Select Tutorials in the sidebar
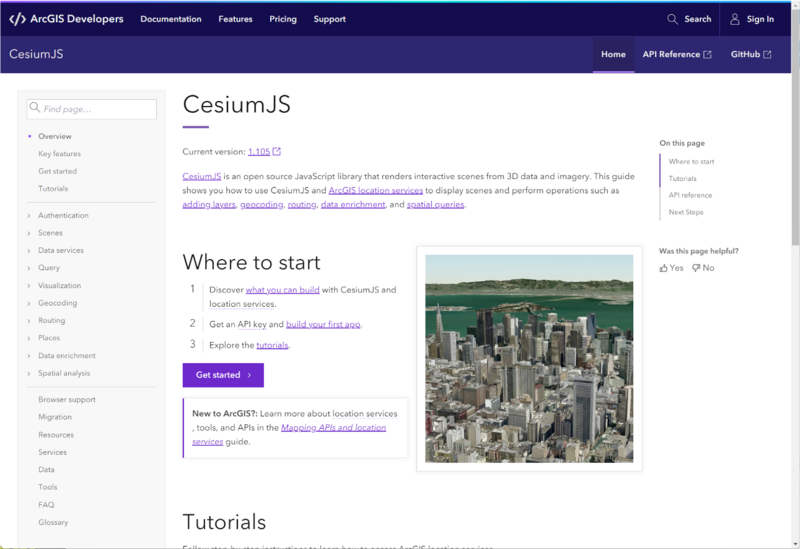This screenshot has height=549, width=800. tap(53, 188)
